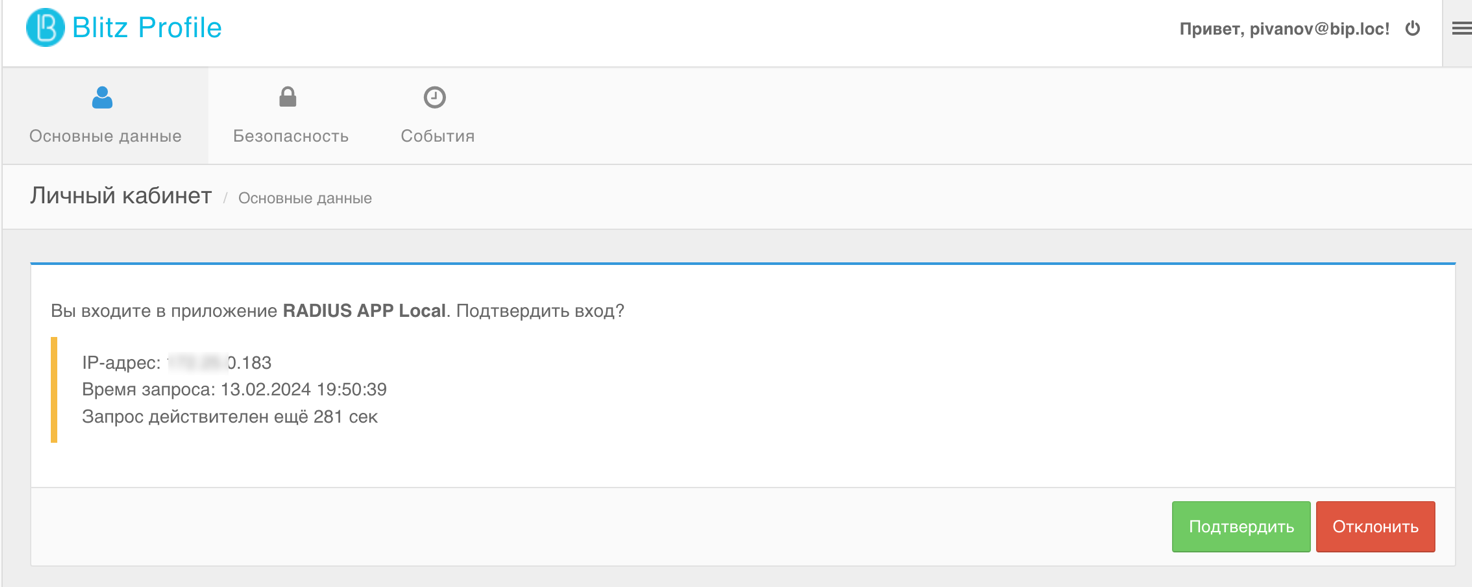Switch to the Основные данные tab label
The width and height of the screenshot is (1472, 587).
pos(105,136)
